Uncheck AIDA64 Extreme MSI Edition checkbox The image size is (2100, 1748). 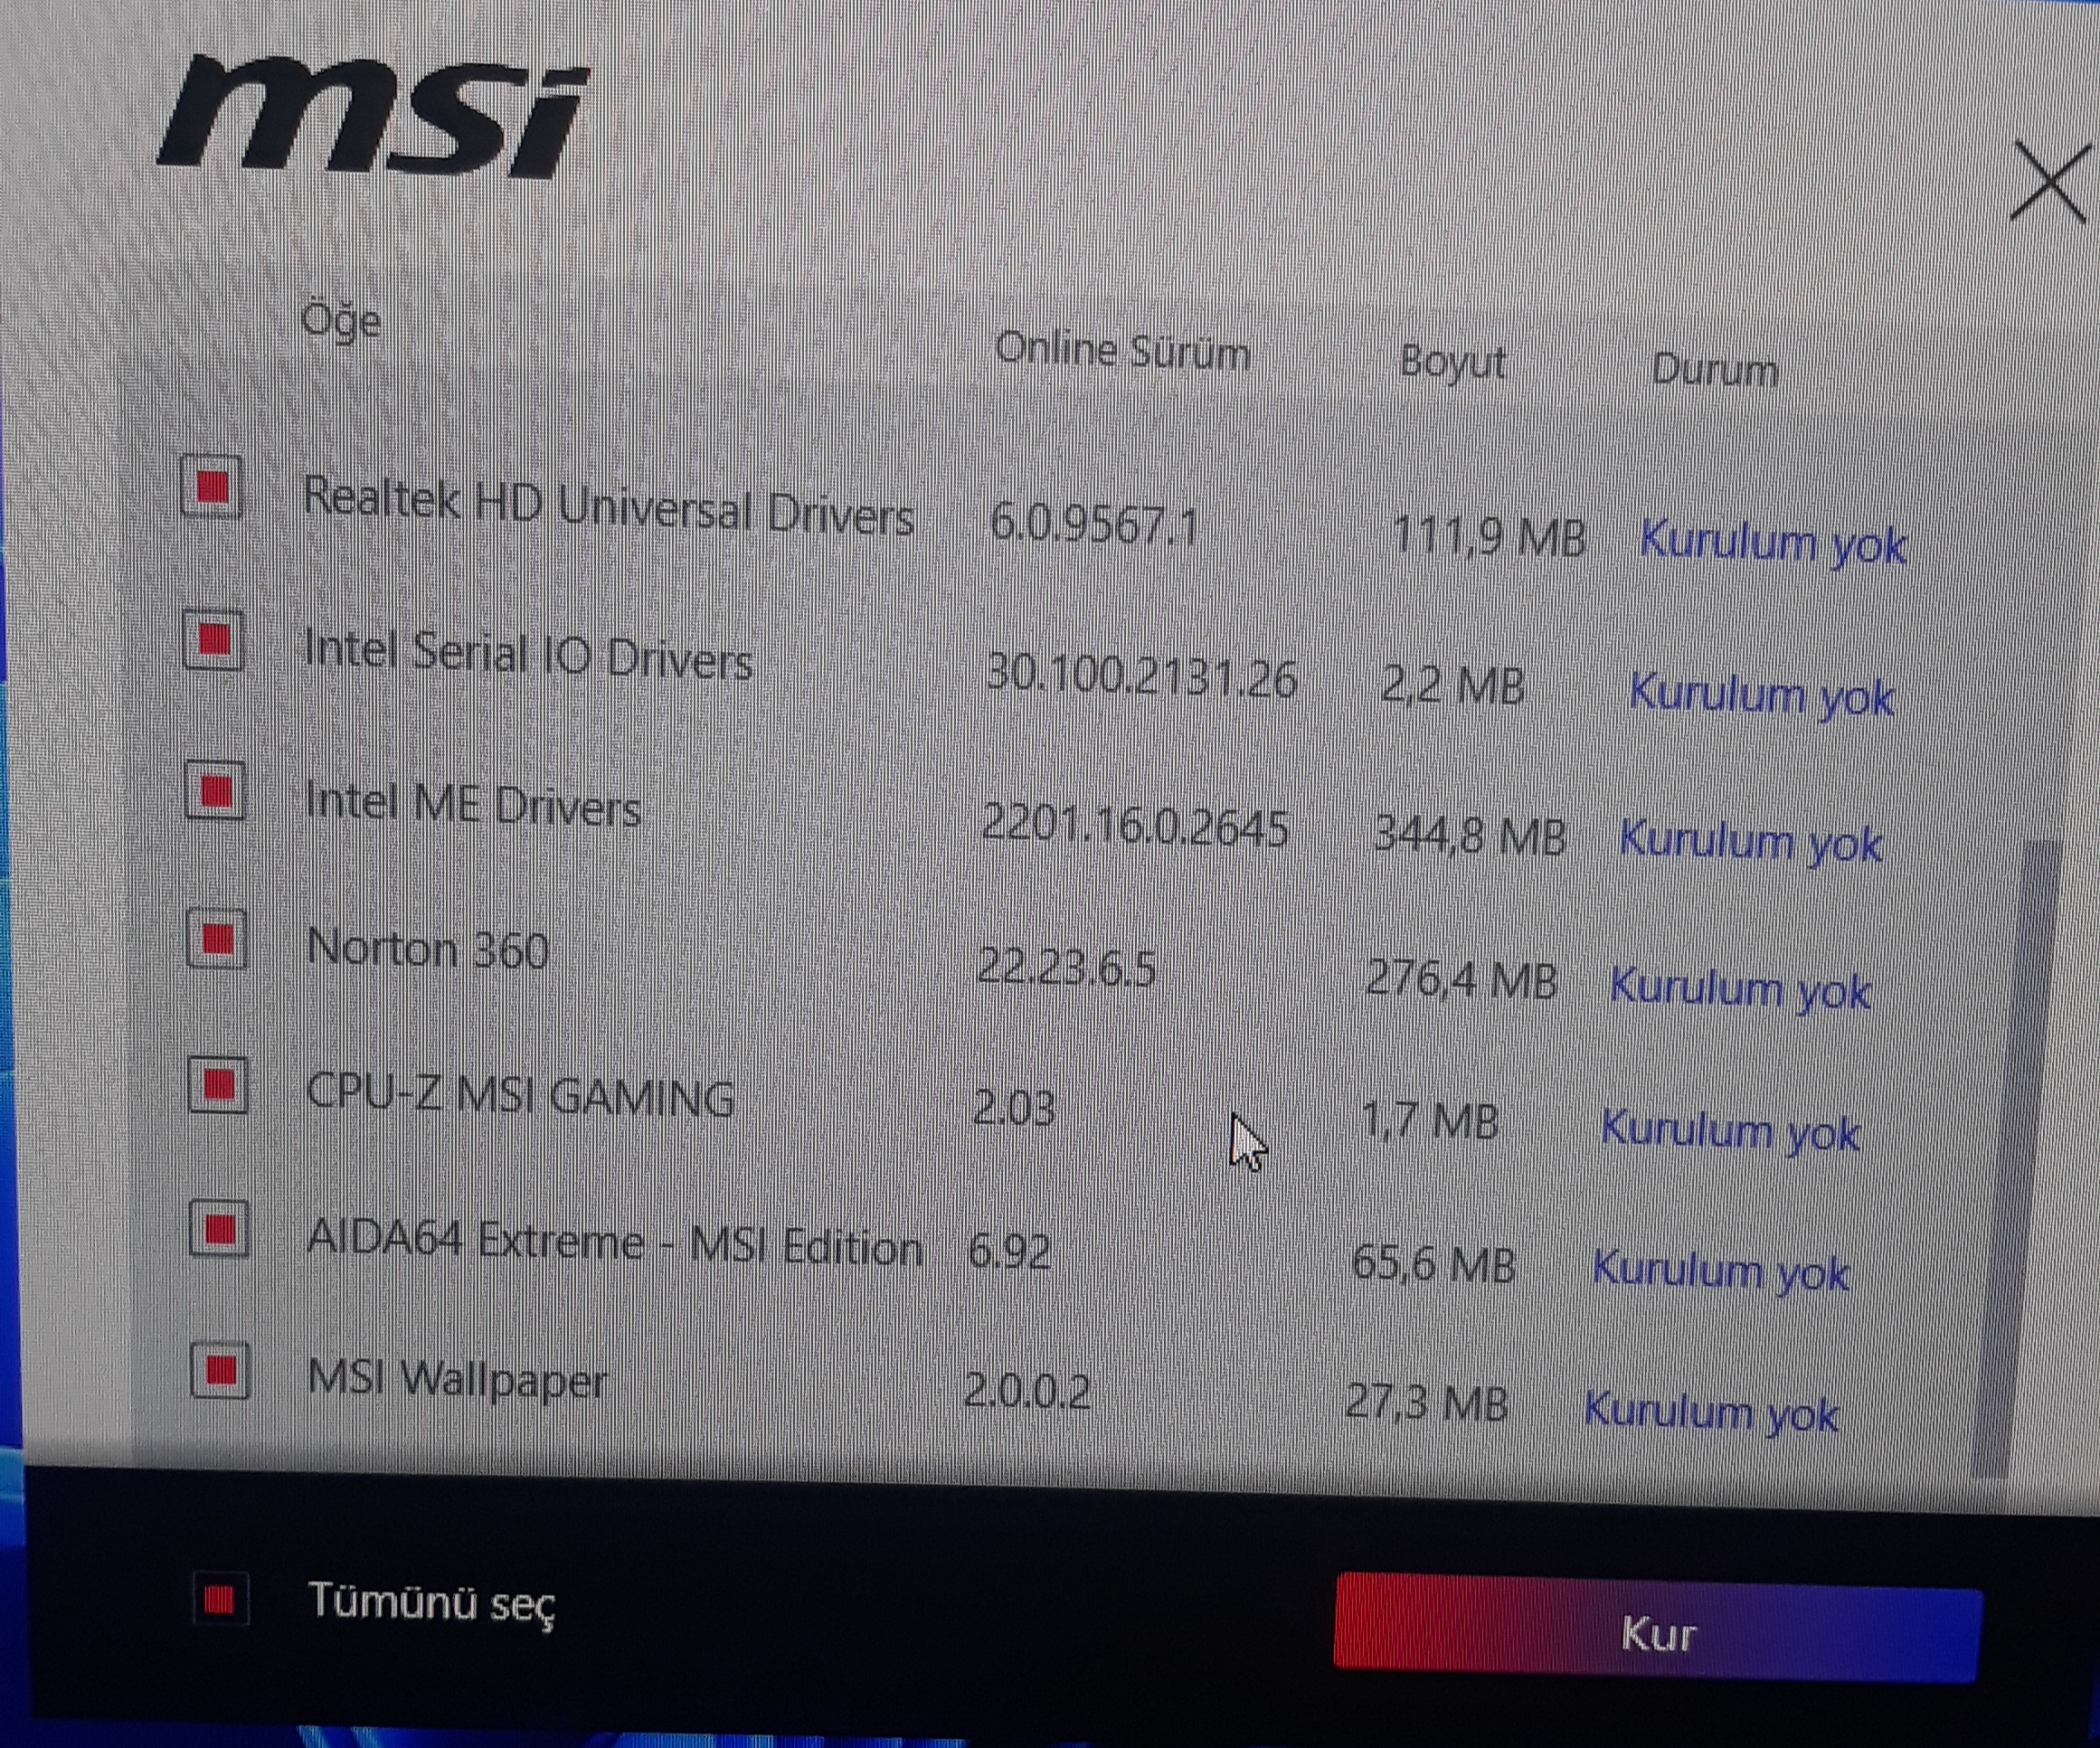pyautogui.click(x=219, y=1229)
